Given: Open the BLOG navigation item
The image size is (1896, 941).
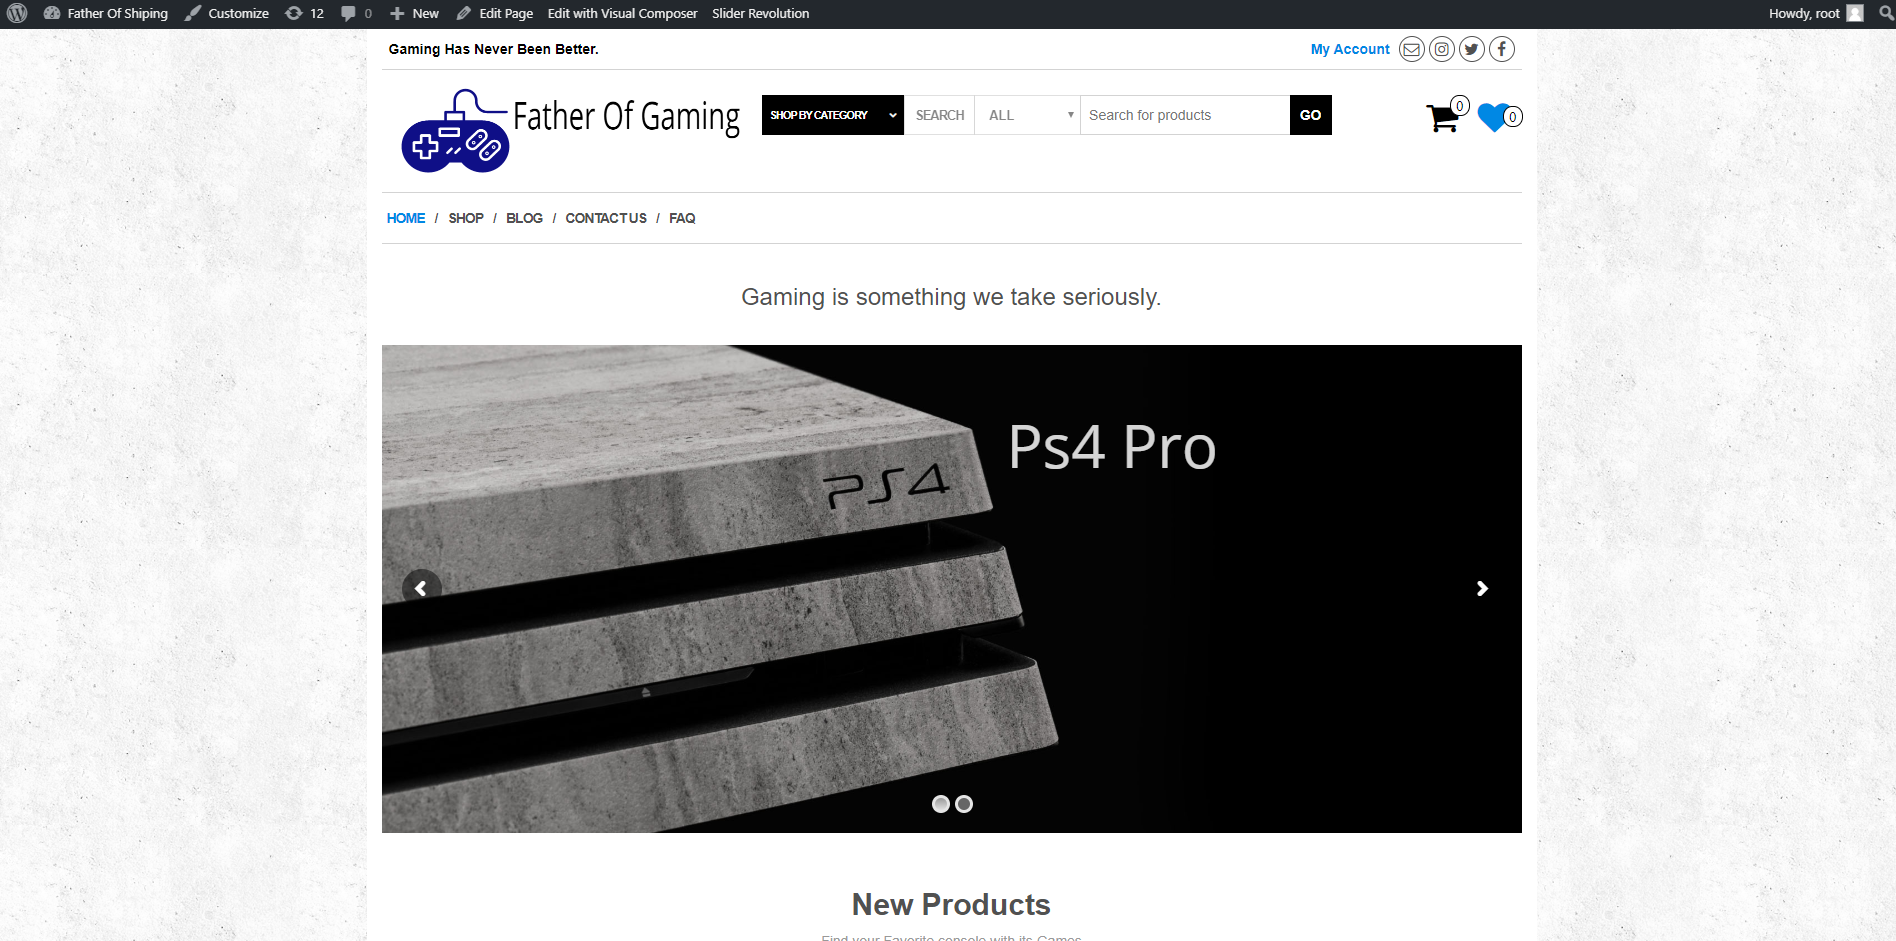Looking at the screenshot, I should point(524,218).
